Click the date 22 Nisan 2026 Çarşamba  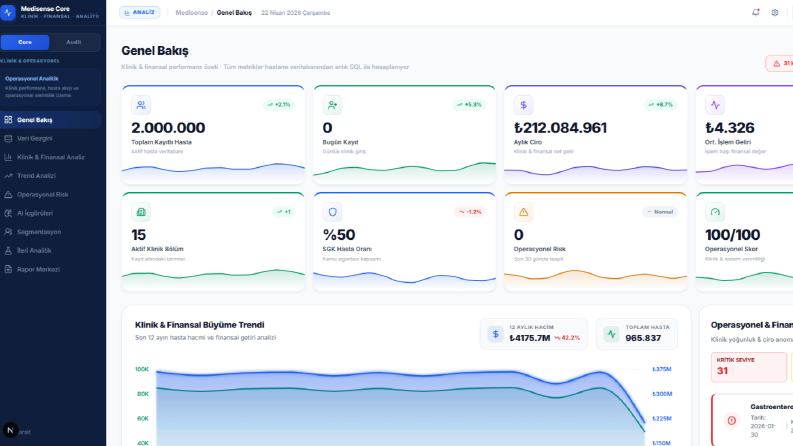[295, 13]
